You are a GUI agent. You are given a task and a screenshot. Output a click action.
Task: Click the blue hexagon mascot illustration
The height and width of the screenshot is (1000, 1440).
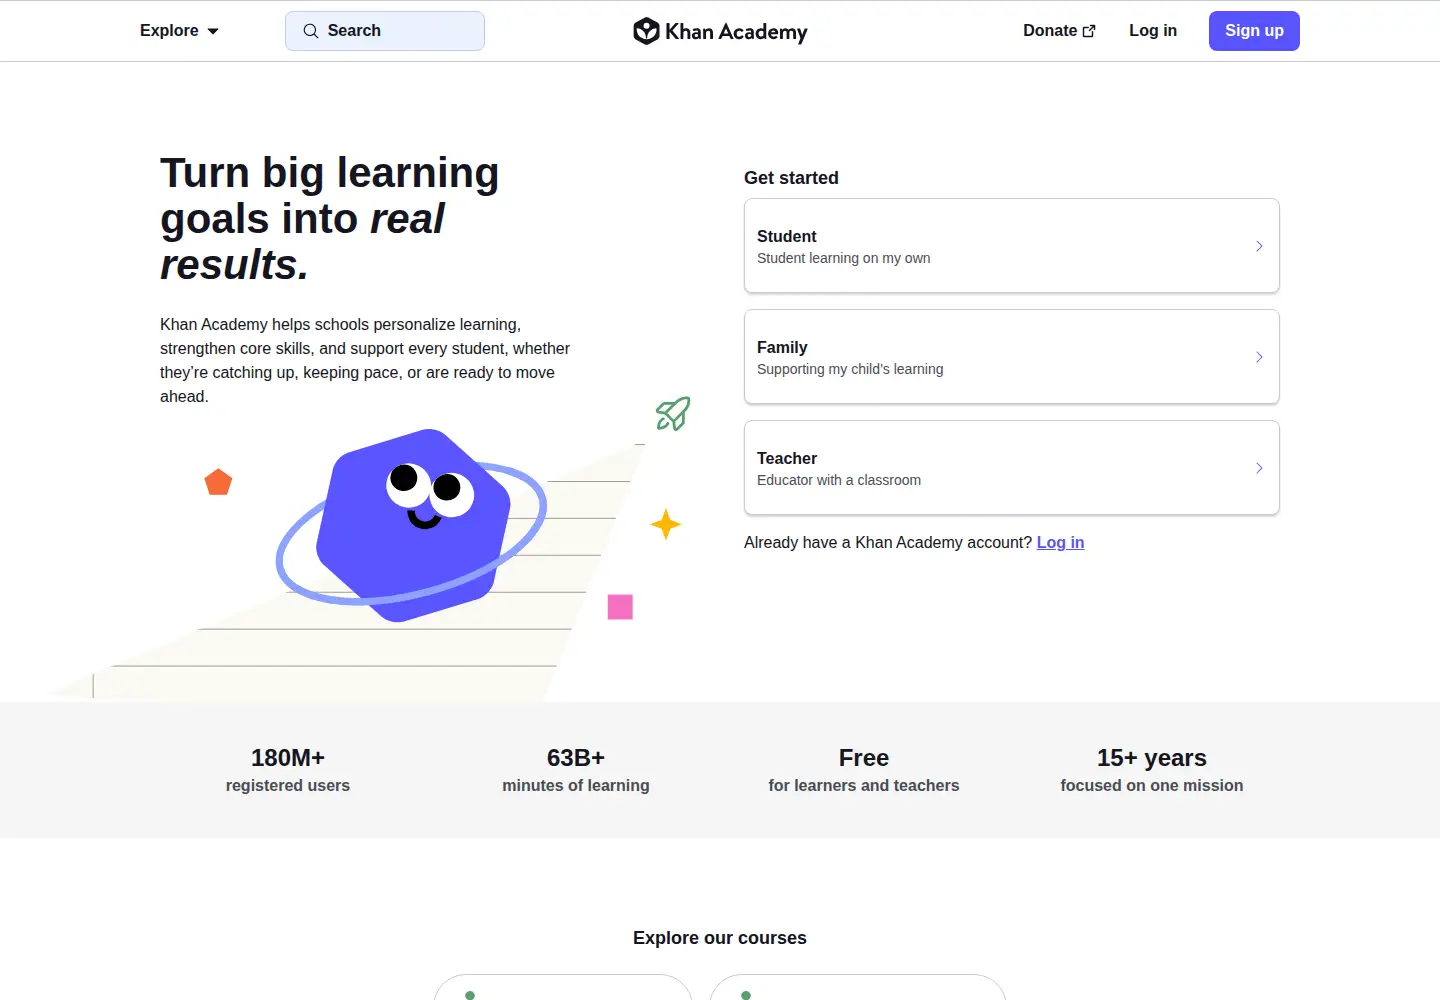coord(412,525)
